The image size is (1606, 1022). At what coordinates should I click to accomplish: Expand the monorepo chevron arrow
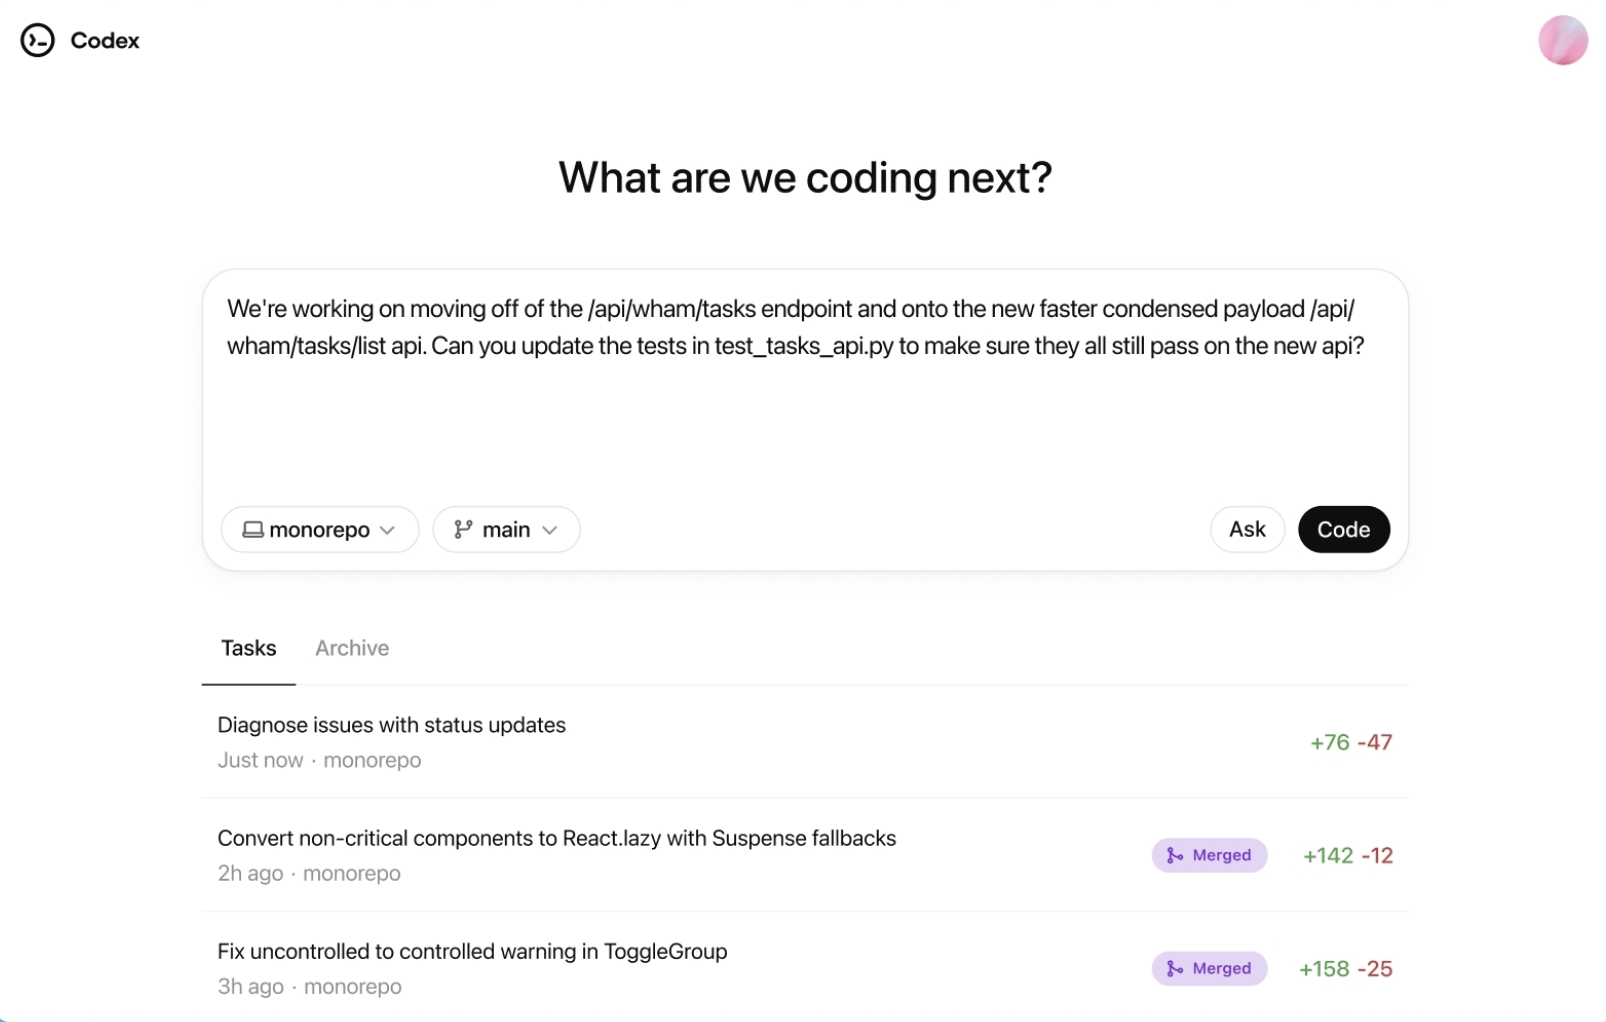point(388,530)
